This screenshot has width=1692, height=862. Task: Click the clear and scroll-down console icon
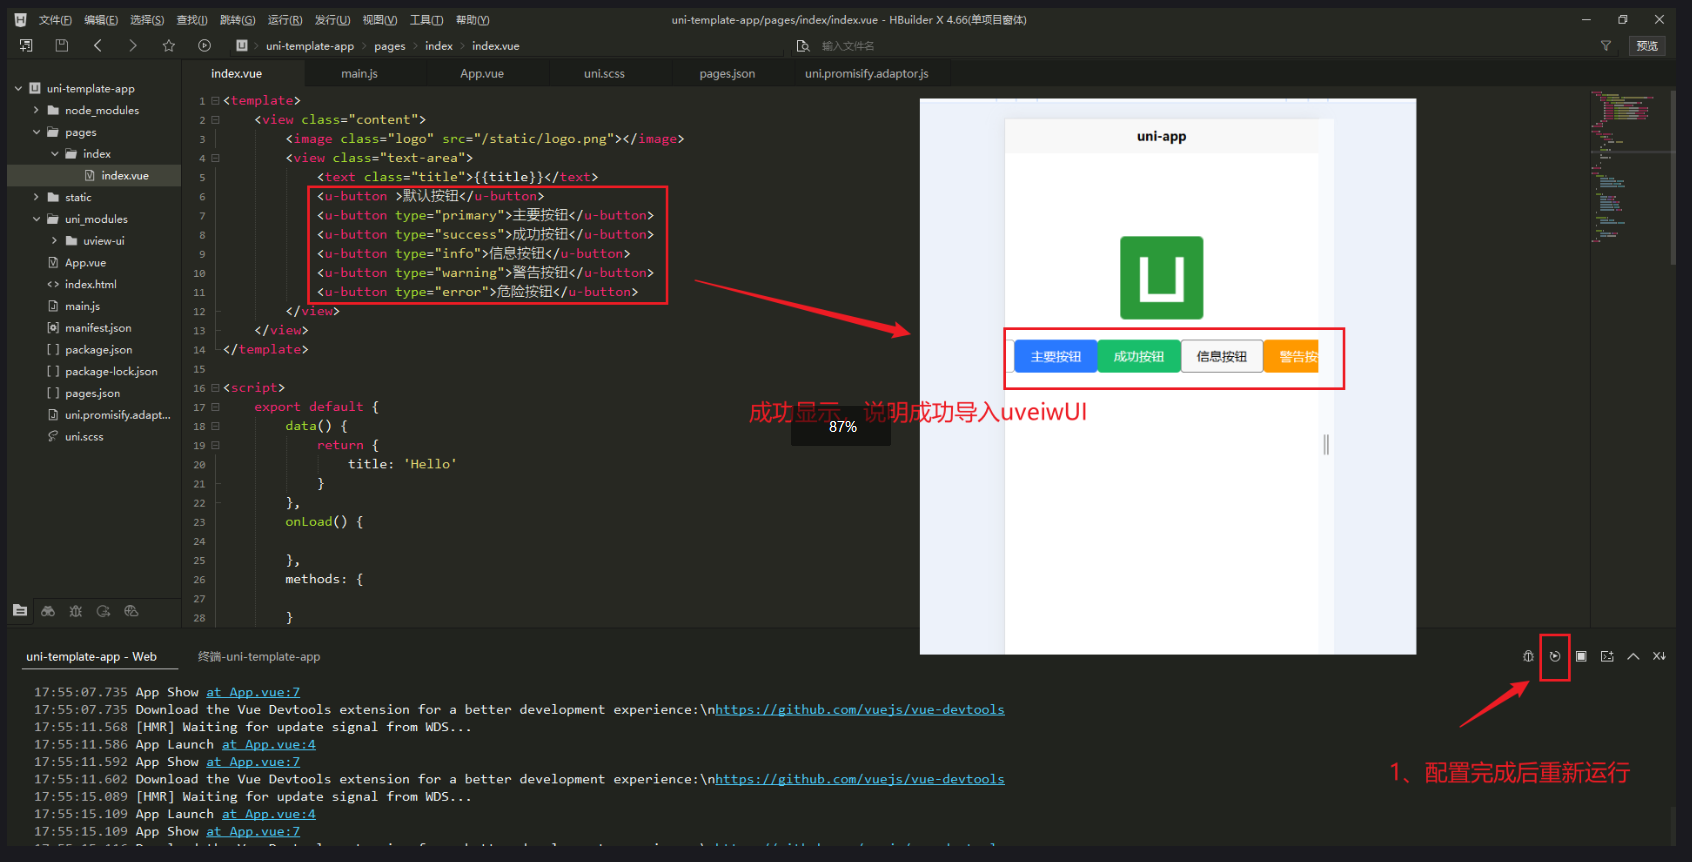1659,656
